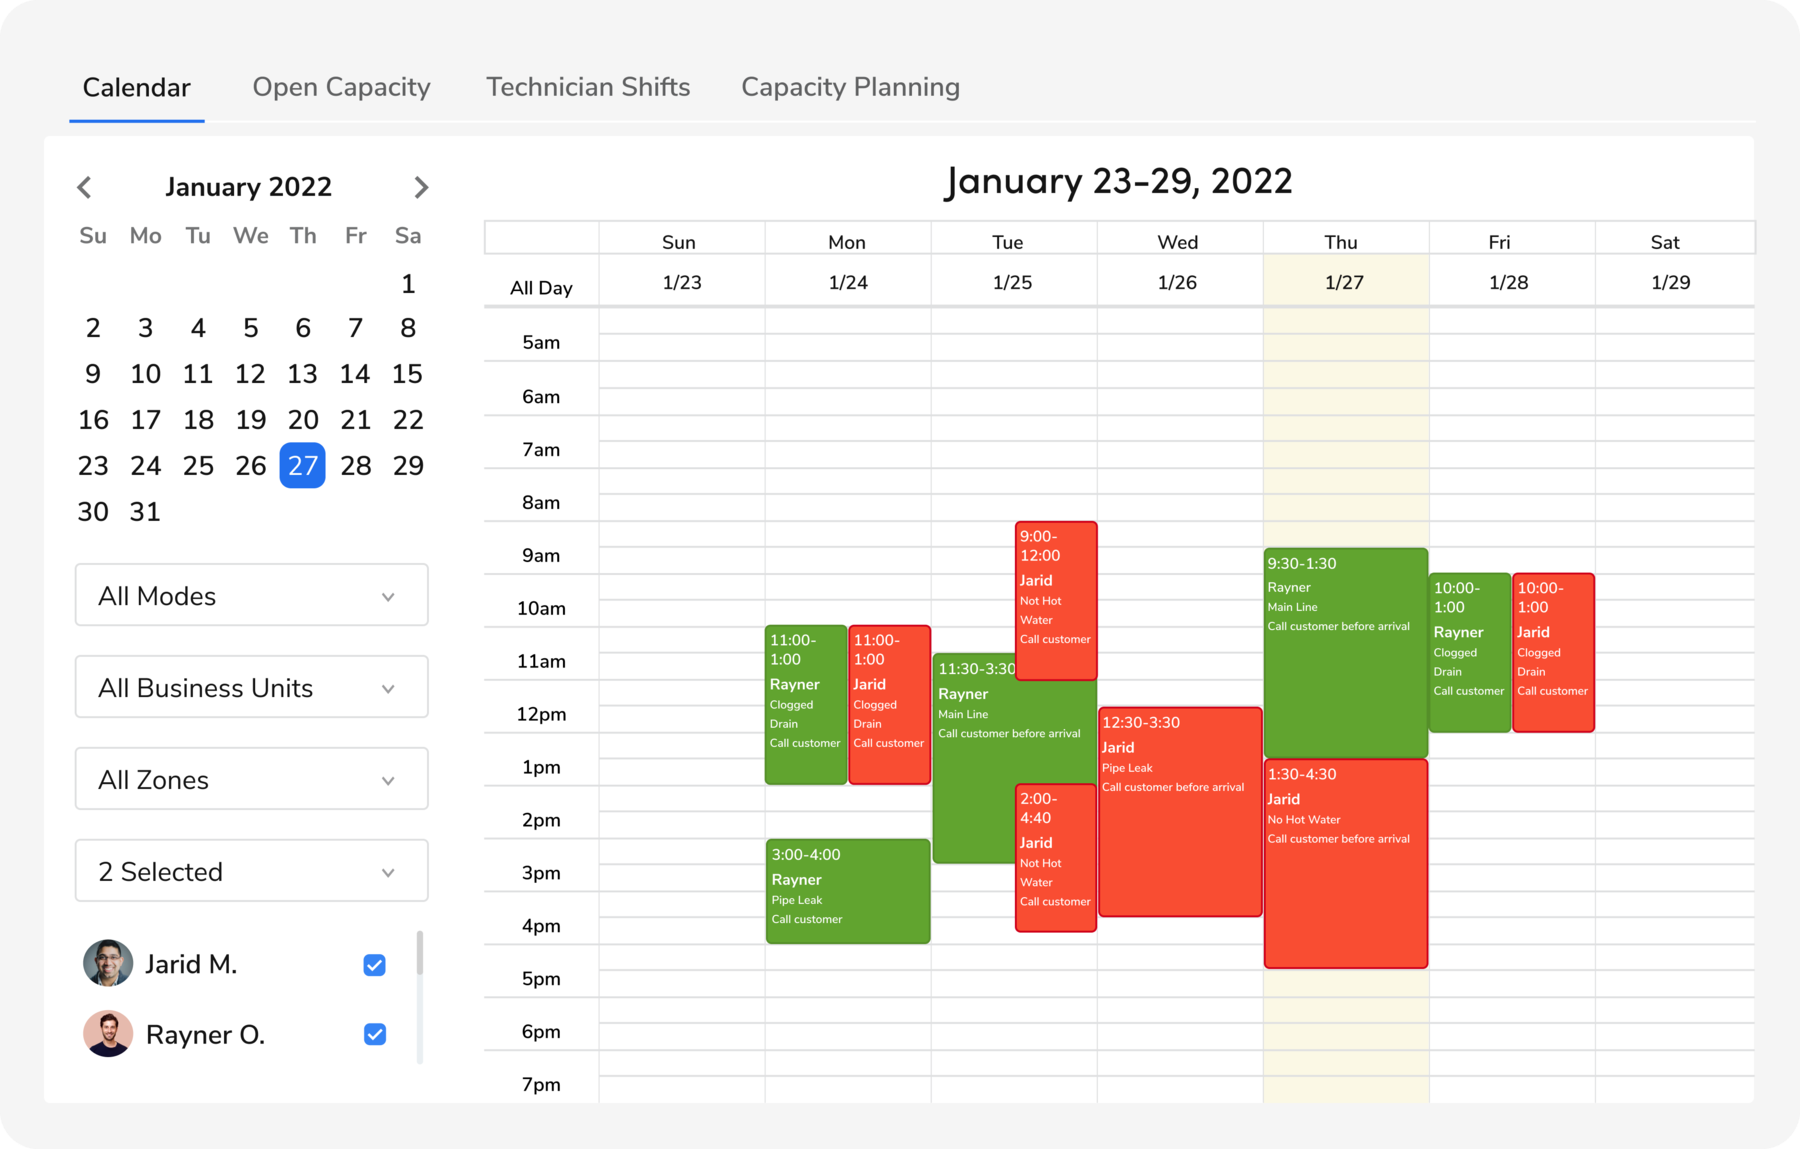The image size is (1800, 1149).
Task: Select the Calendar tab
Action: [136, 87]
